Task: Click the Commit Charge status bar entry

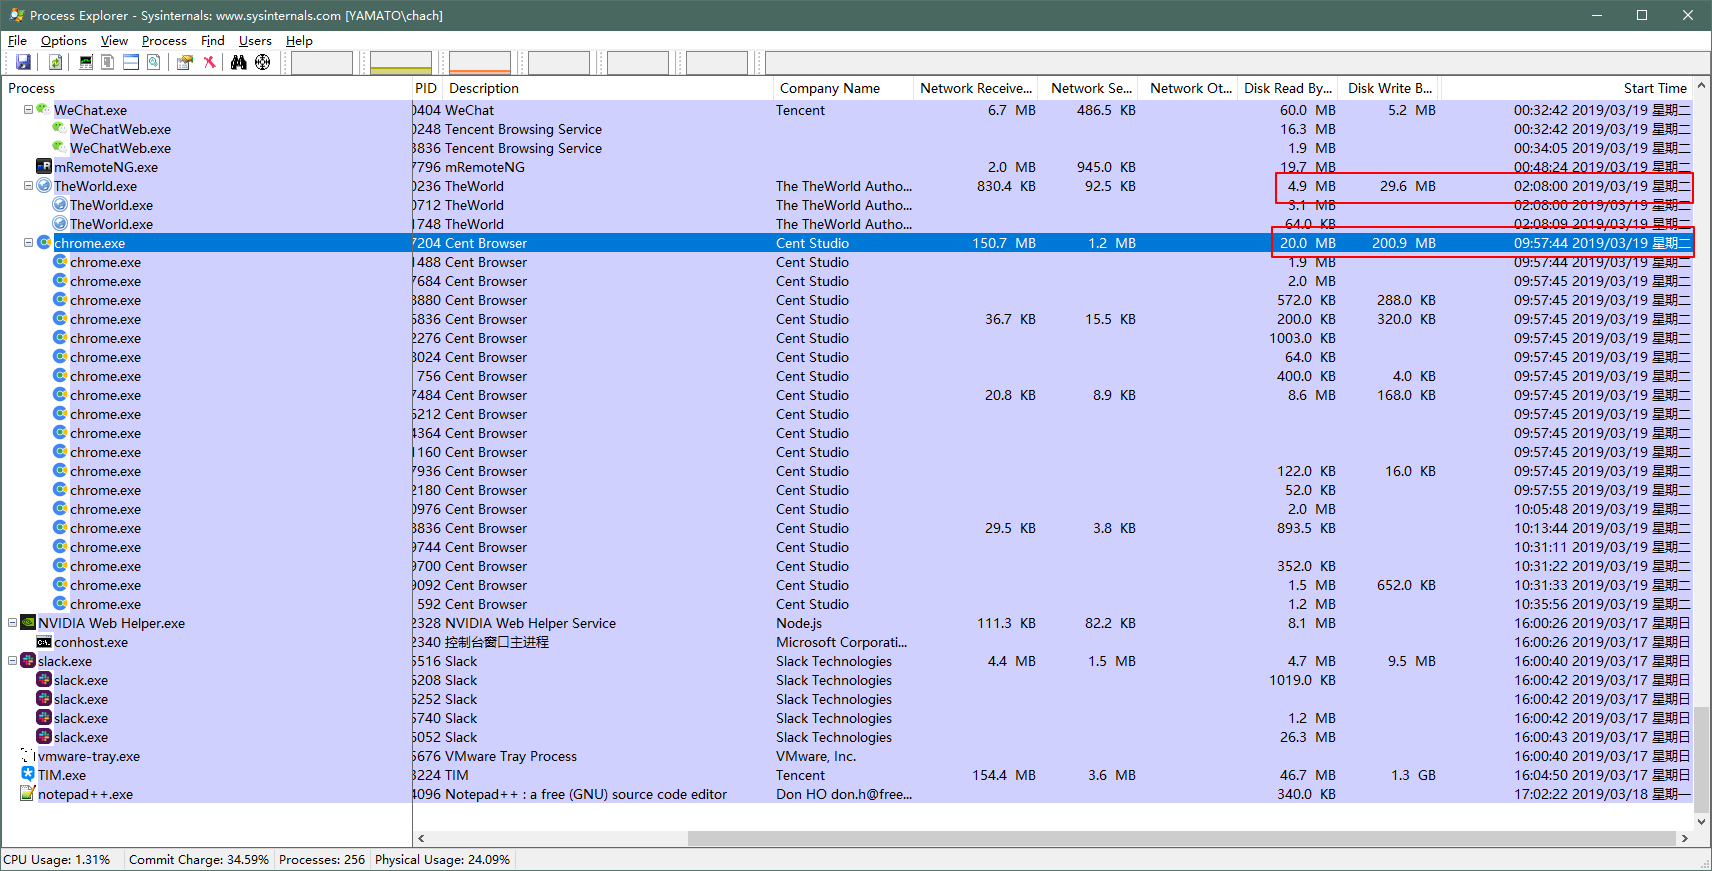Action: coord(199,859)
